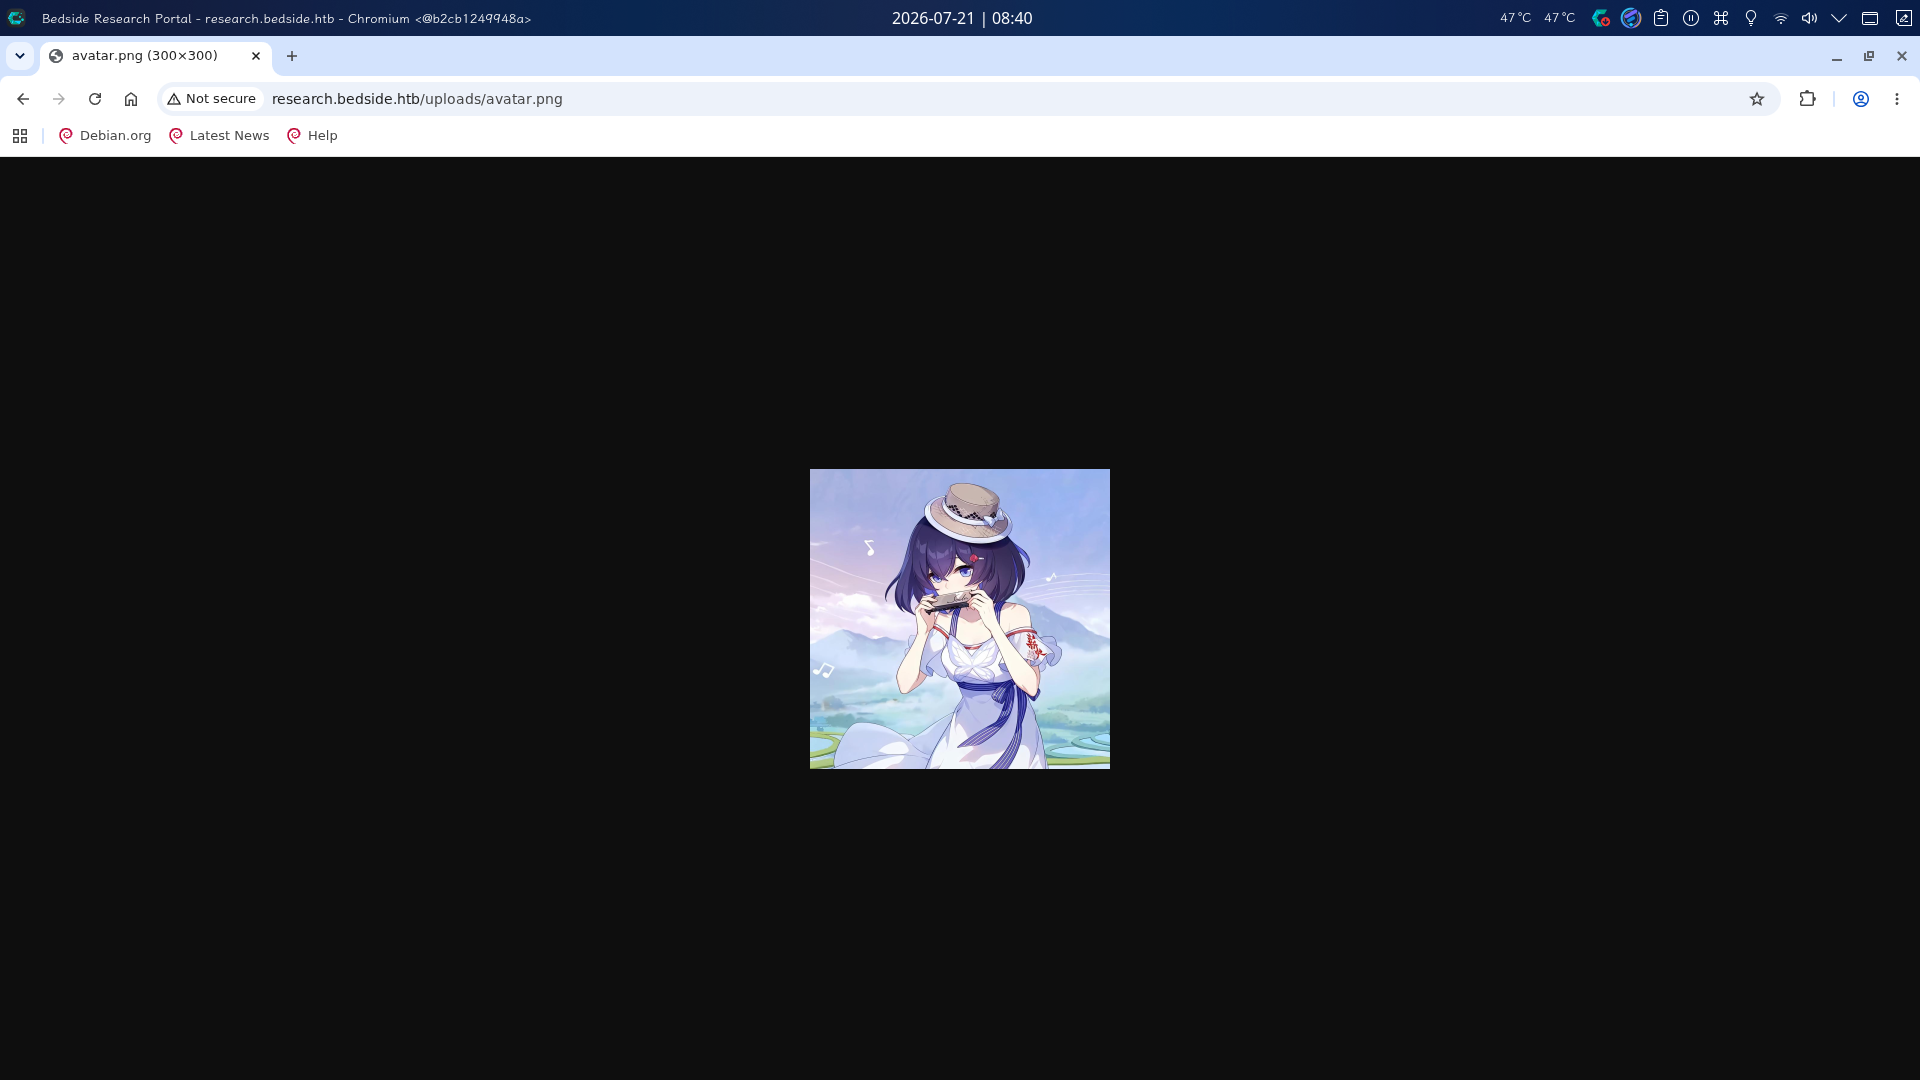Open the Help bookmark
Screen dimensions: 1920x1080
312,136
